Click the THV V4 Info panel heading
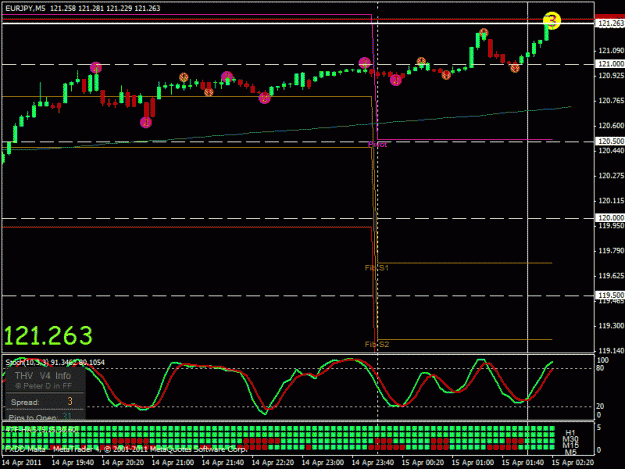 point(43,376)
